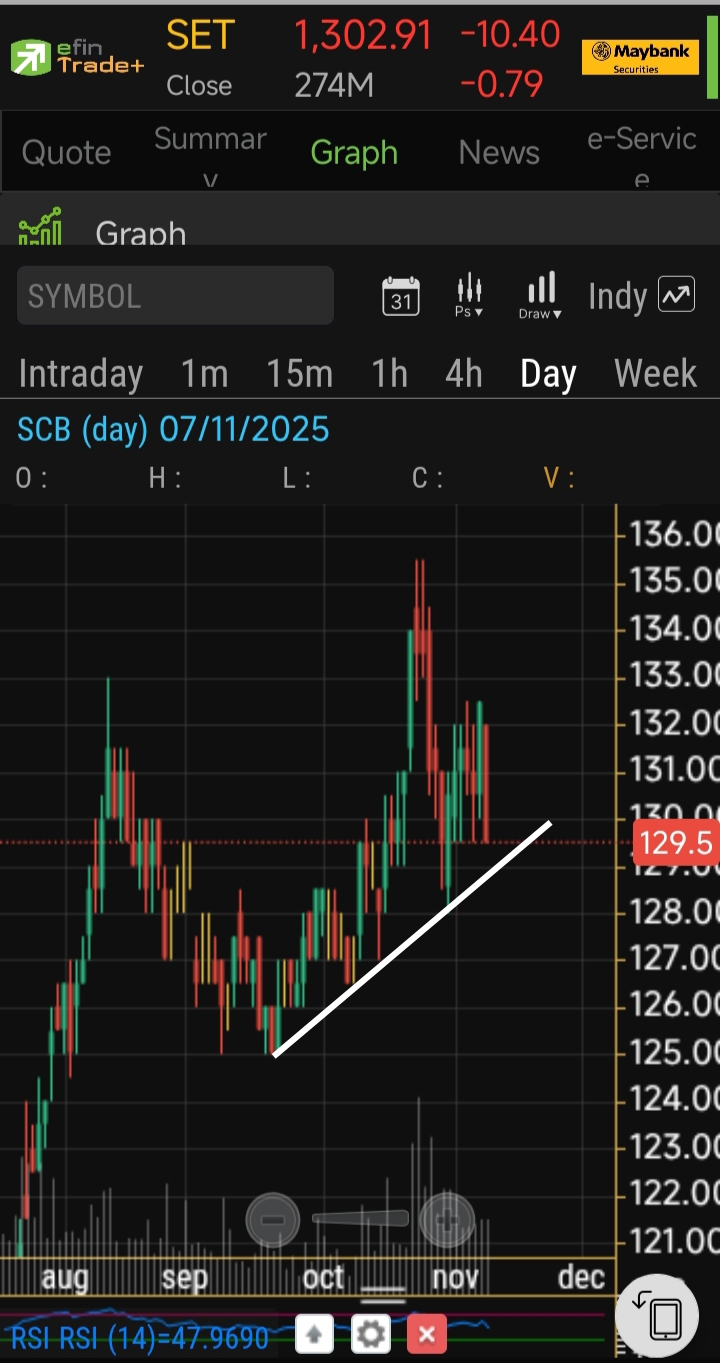This screenshot has height=1363, width=720.
Task: Open the News tab
Action: pos(499,152)
